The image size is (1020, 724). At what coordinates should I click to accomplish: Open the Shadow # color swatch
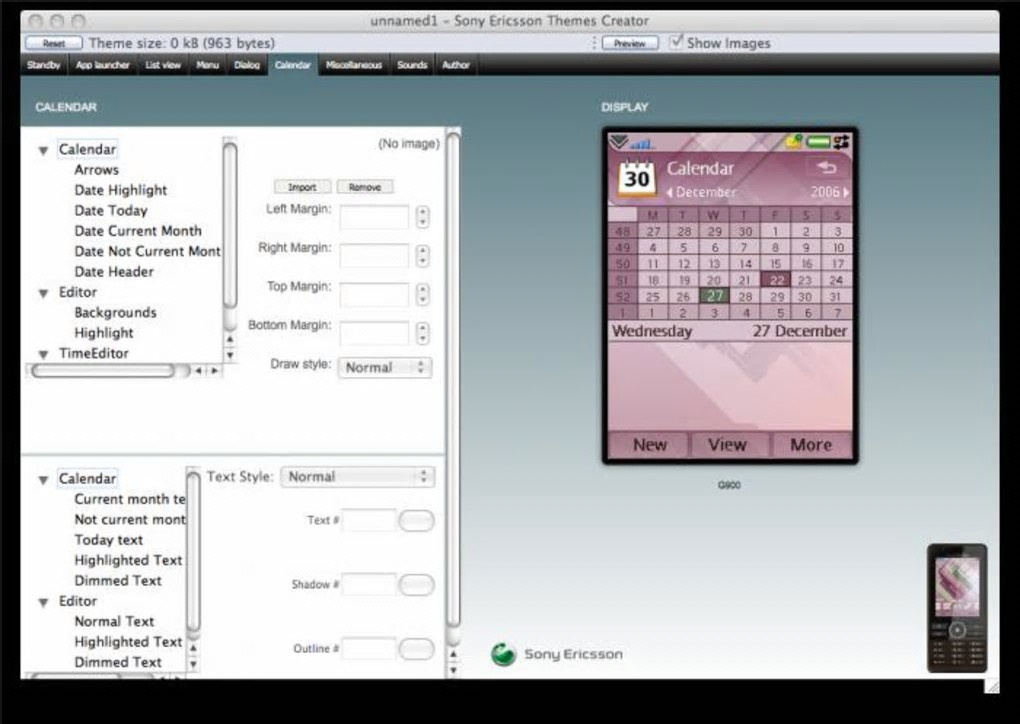coord(416,585)
